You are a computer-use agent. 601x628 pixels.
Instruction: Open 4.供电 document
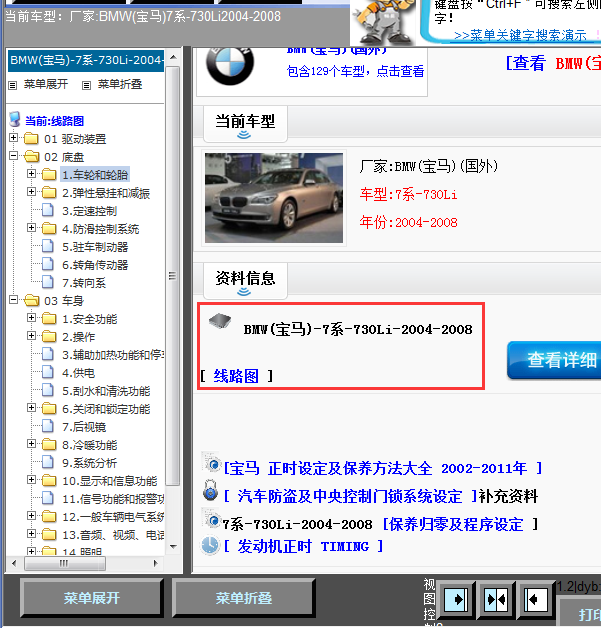78,373
